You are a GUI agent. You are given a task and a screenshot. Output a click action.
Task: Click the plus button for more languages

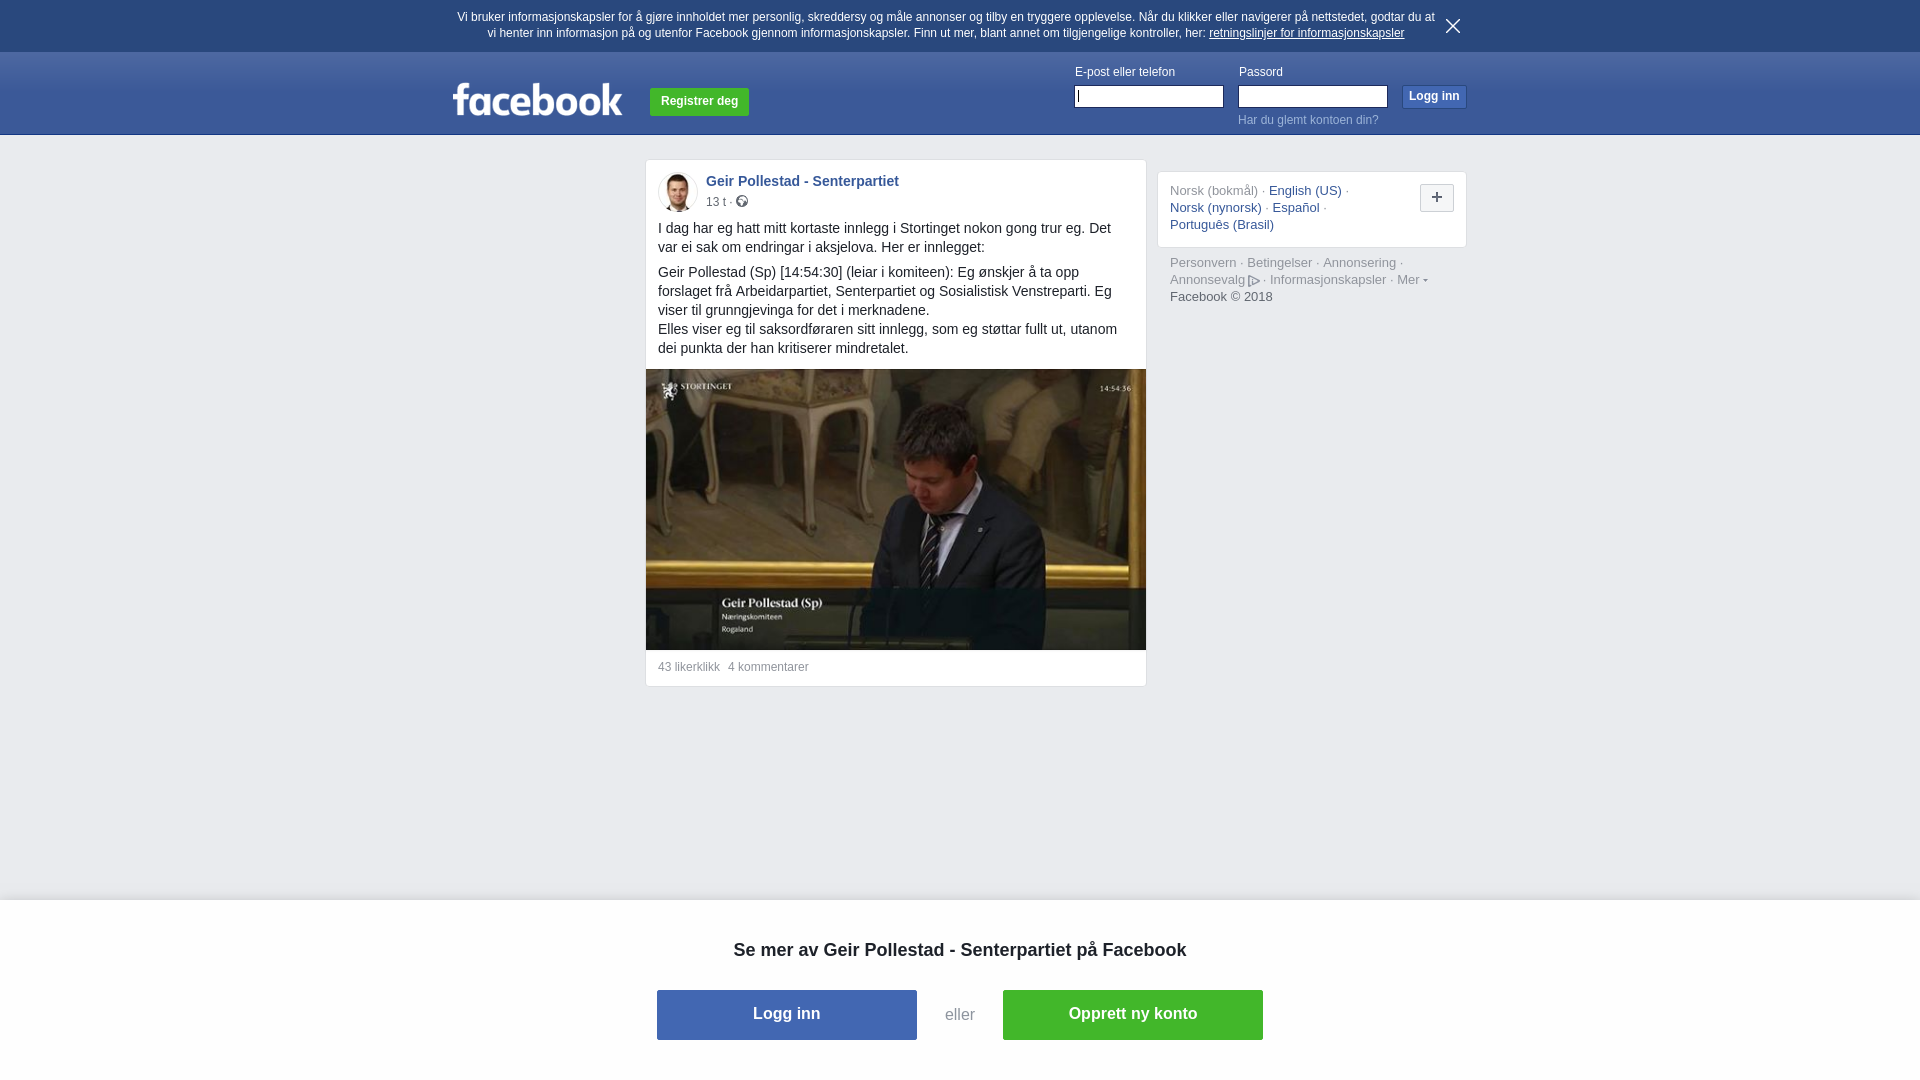(1437, 198)
